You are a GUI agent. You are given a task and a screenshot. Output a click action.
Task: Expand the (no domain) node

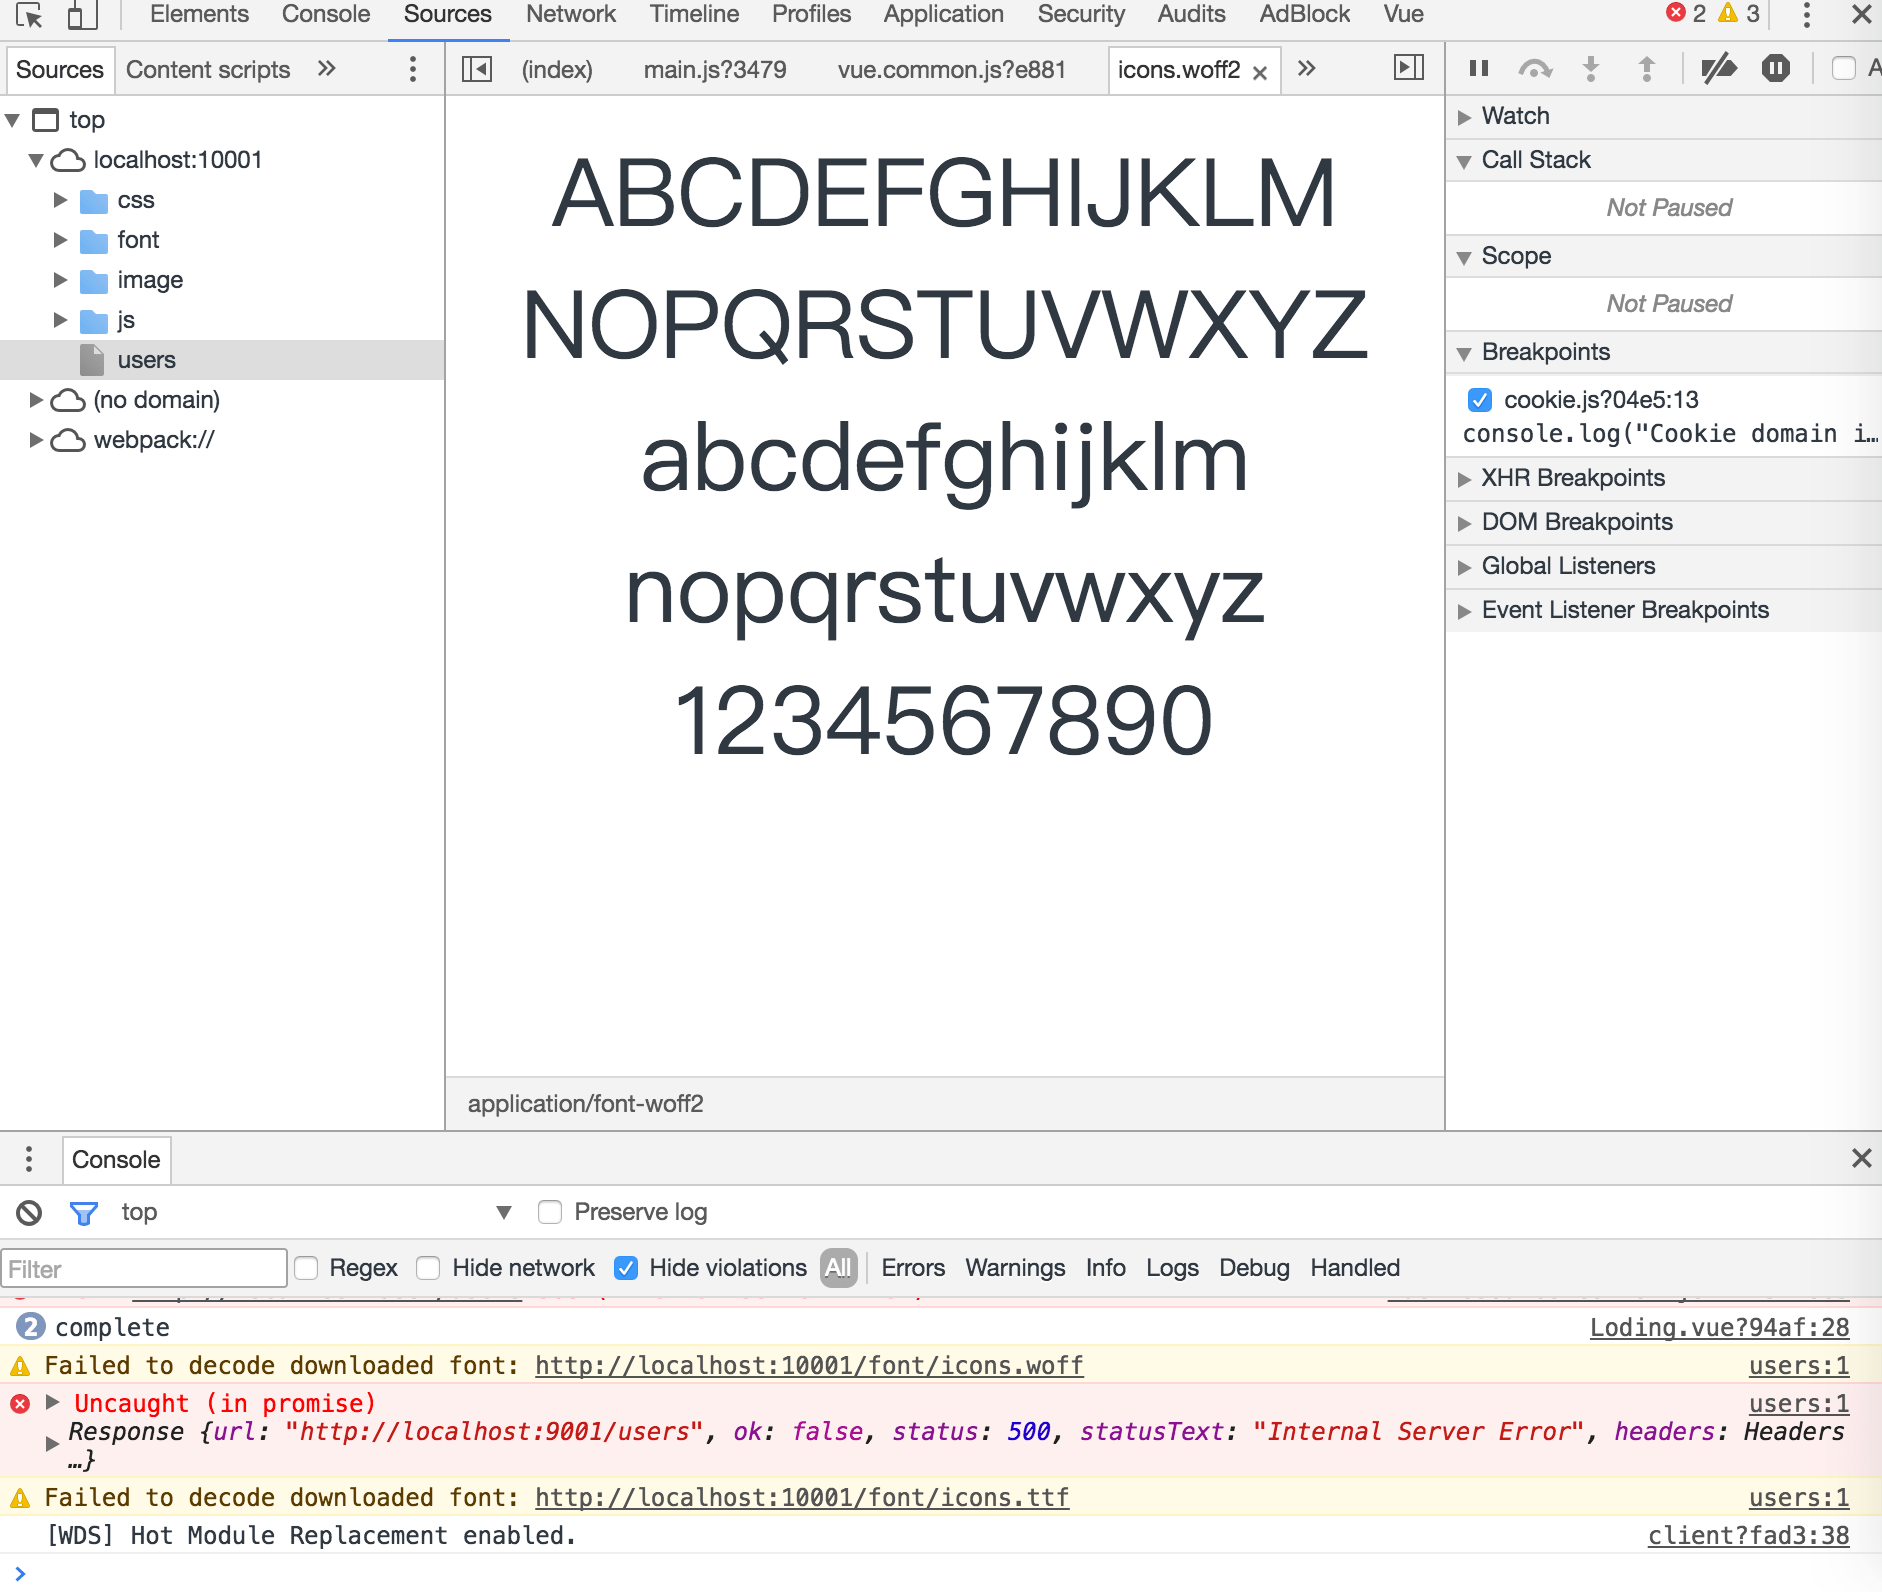point(36,400)
